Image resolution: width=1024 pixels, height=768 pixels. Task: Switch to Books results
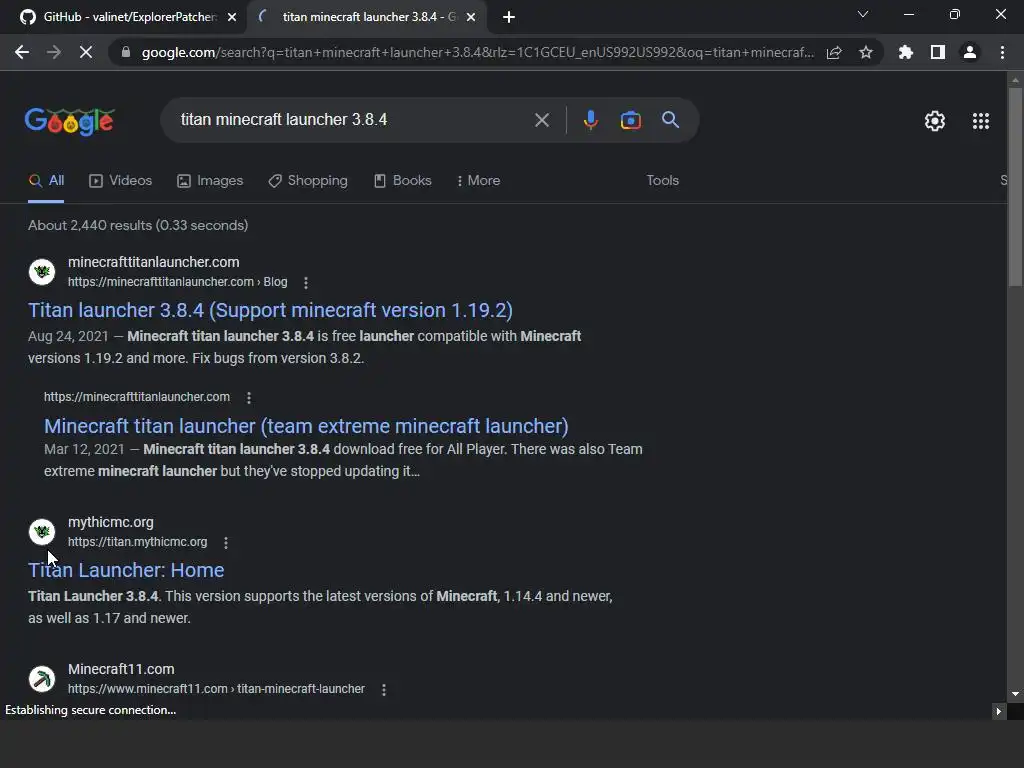(402, 181)
